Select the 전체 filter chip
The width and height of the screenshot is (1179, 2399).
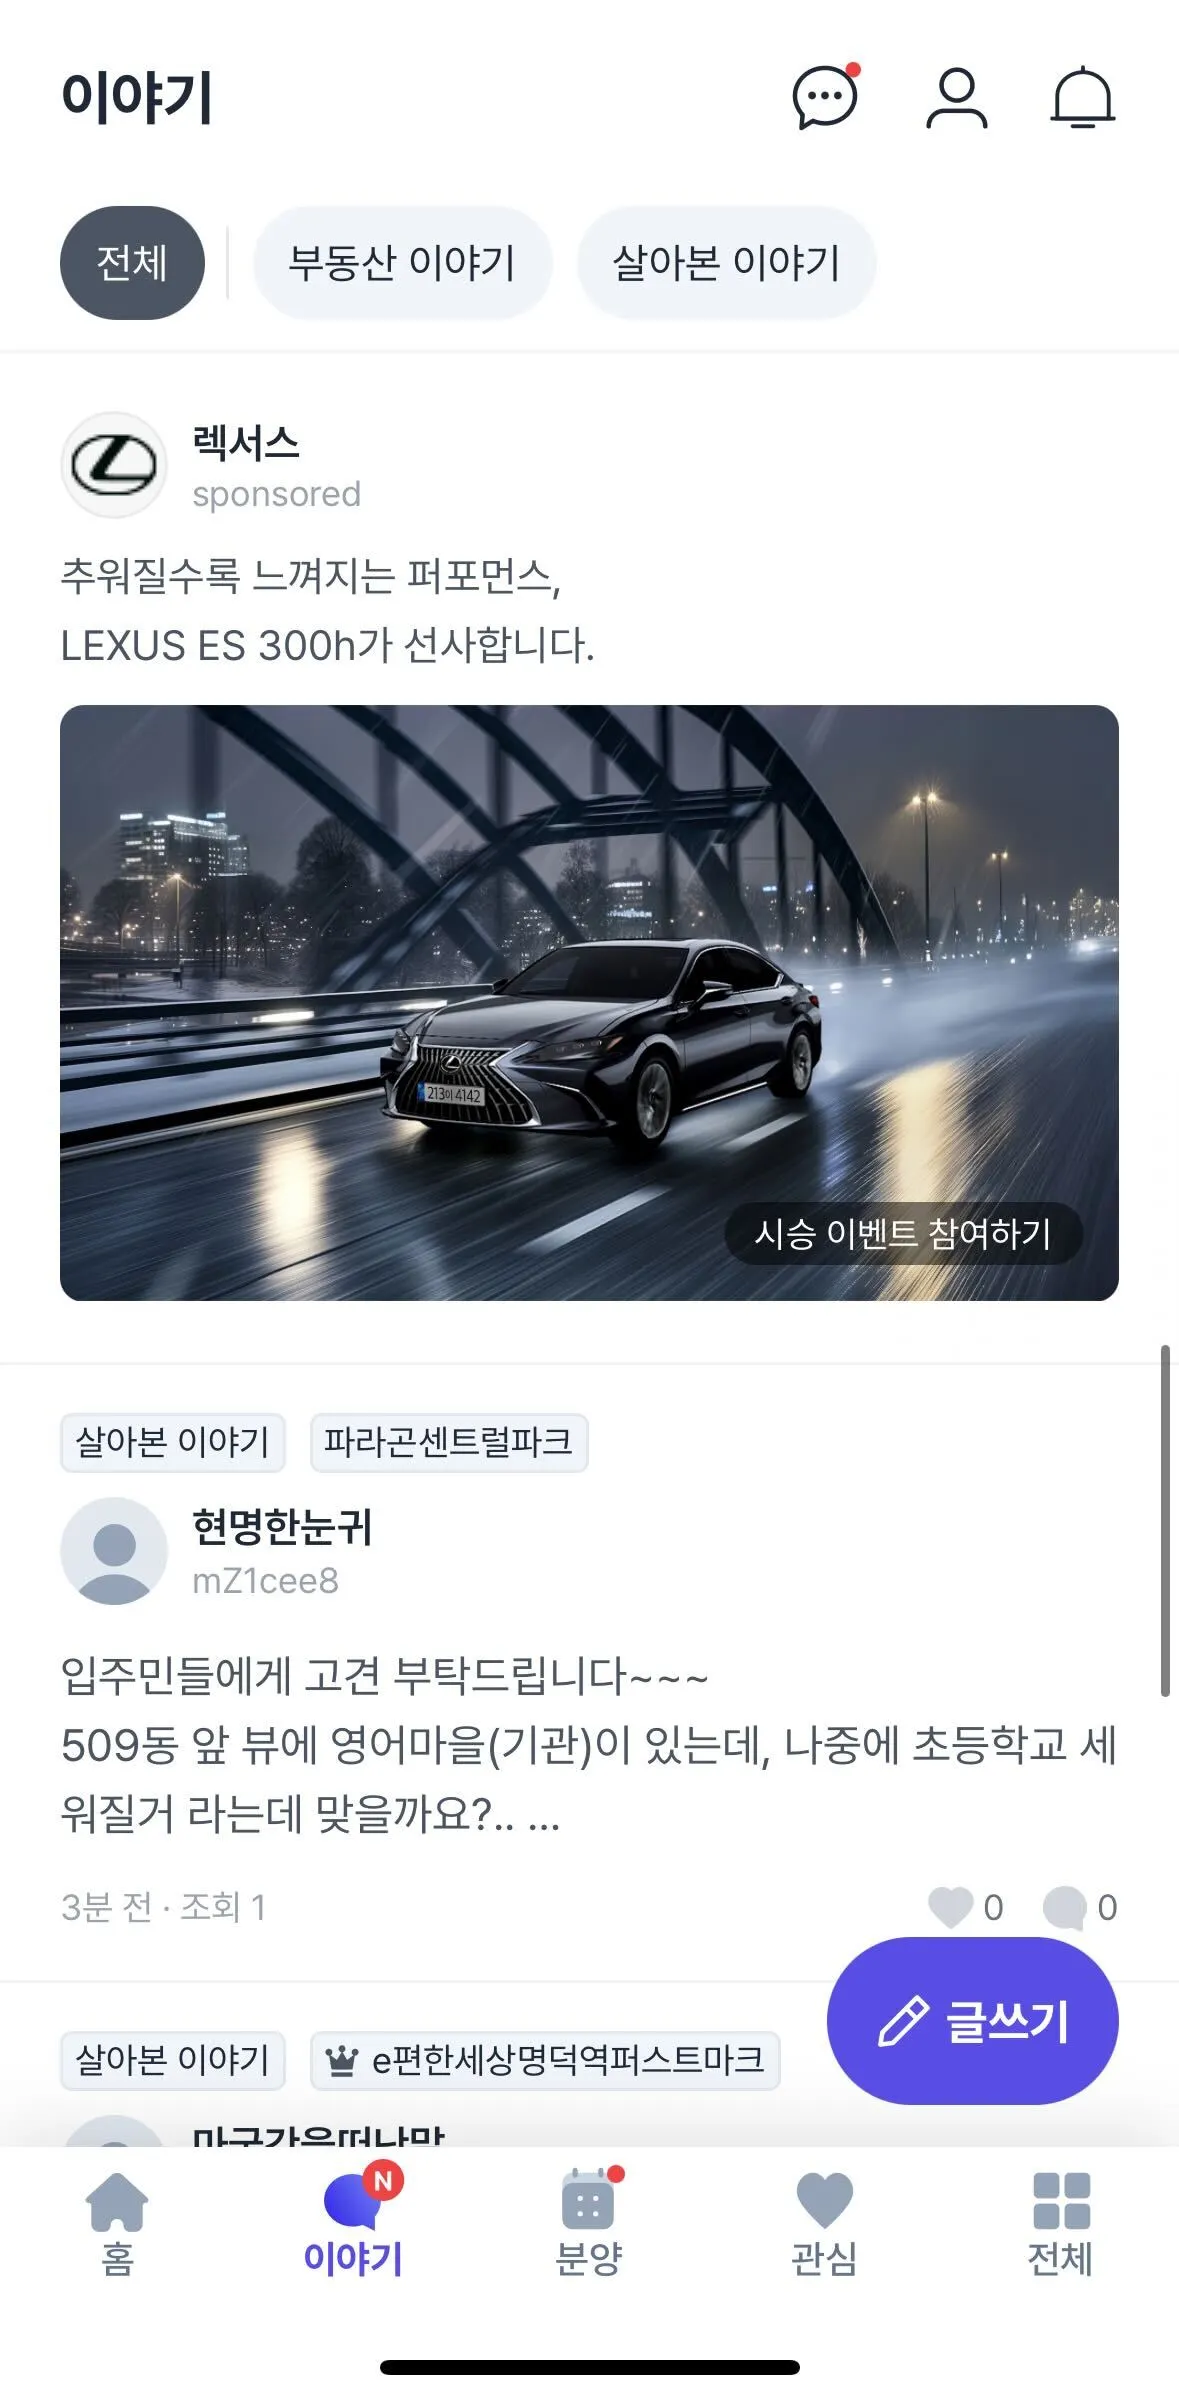(132, 263)
